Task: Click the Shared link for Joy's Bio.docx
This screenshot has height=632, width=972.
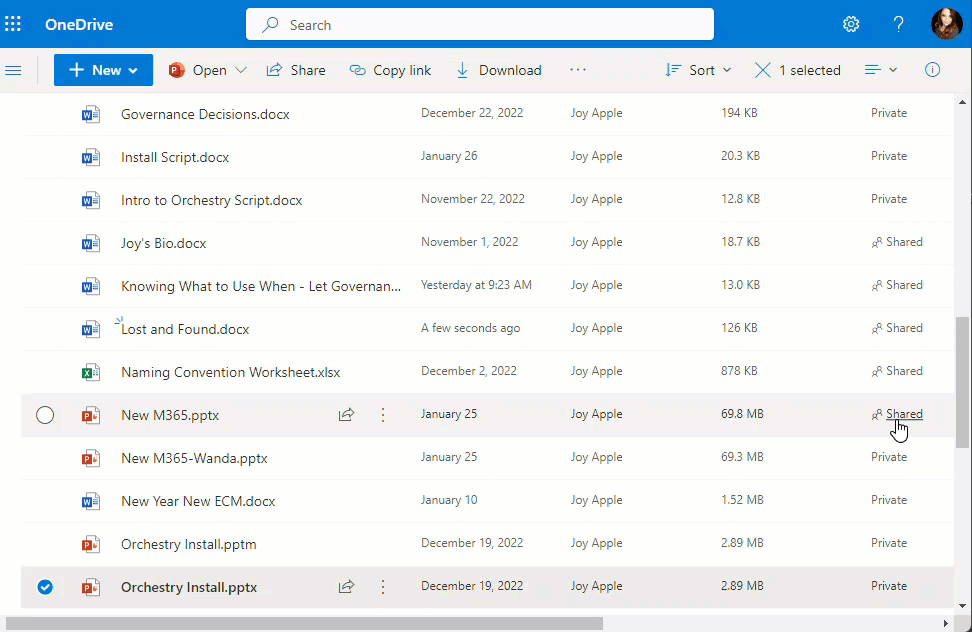Action: coord(897,242)
